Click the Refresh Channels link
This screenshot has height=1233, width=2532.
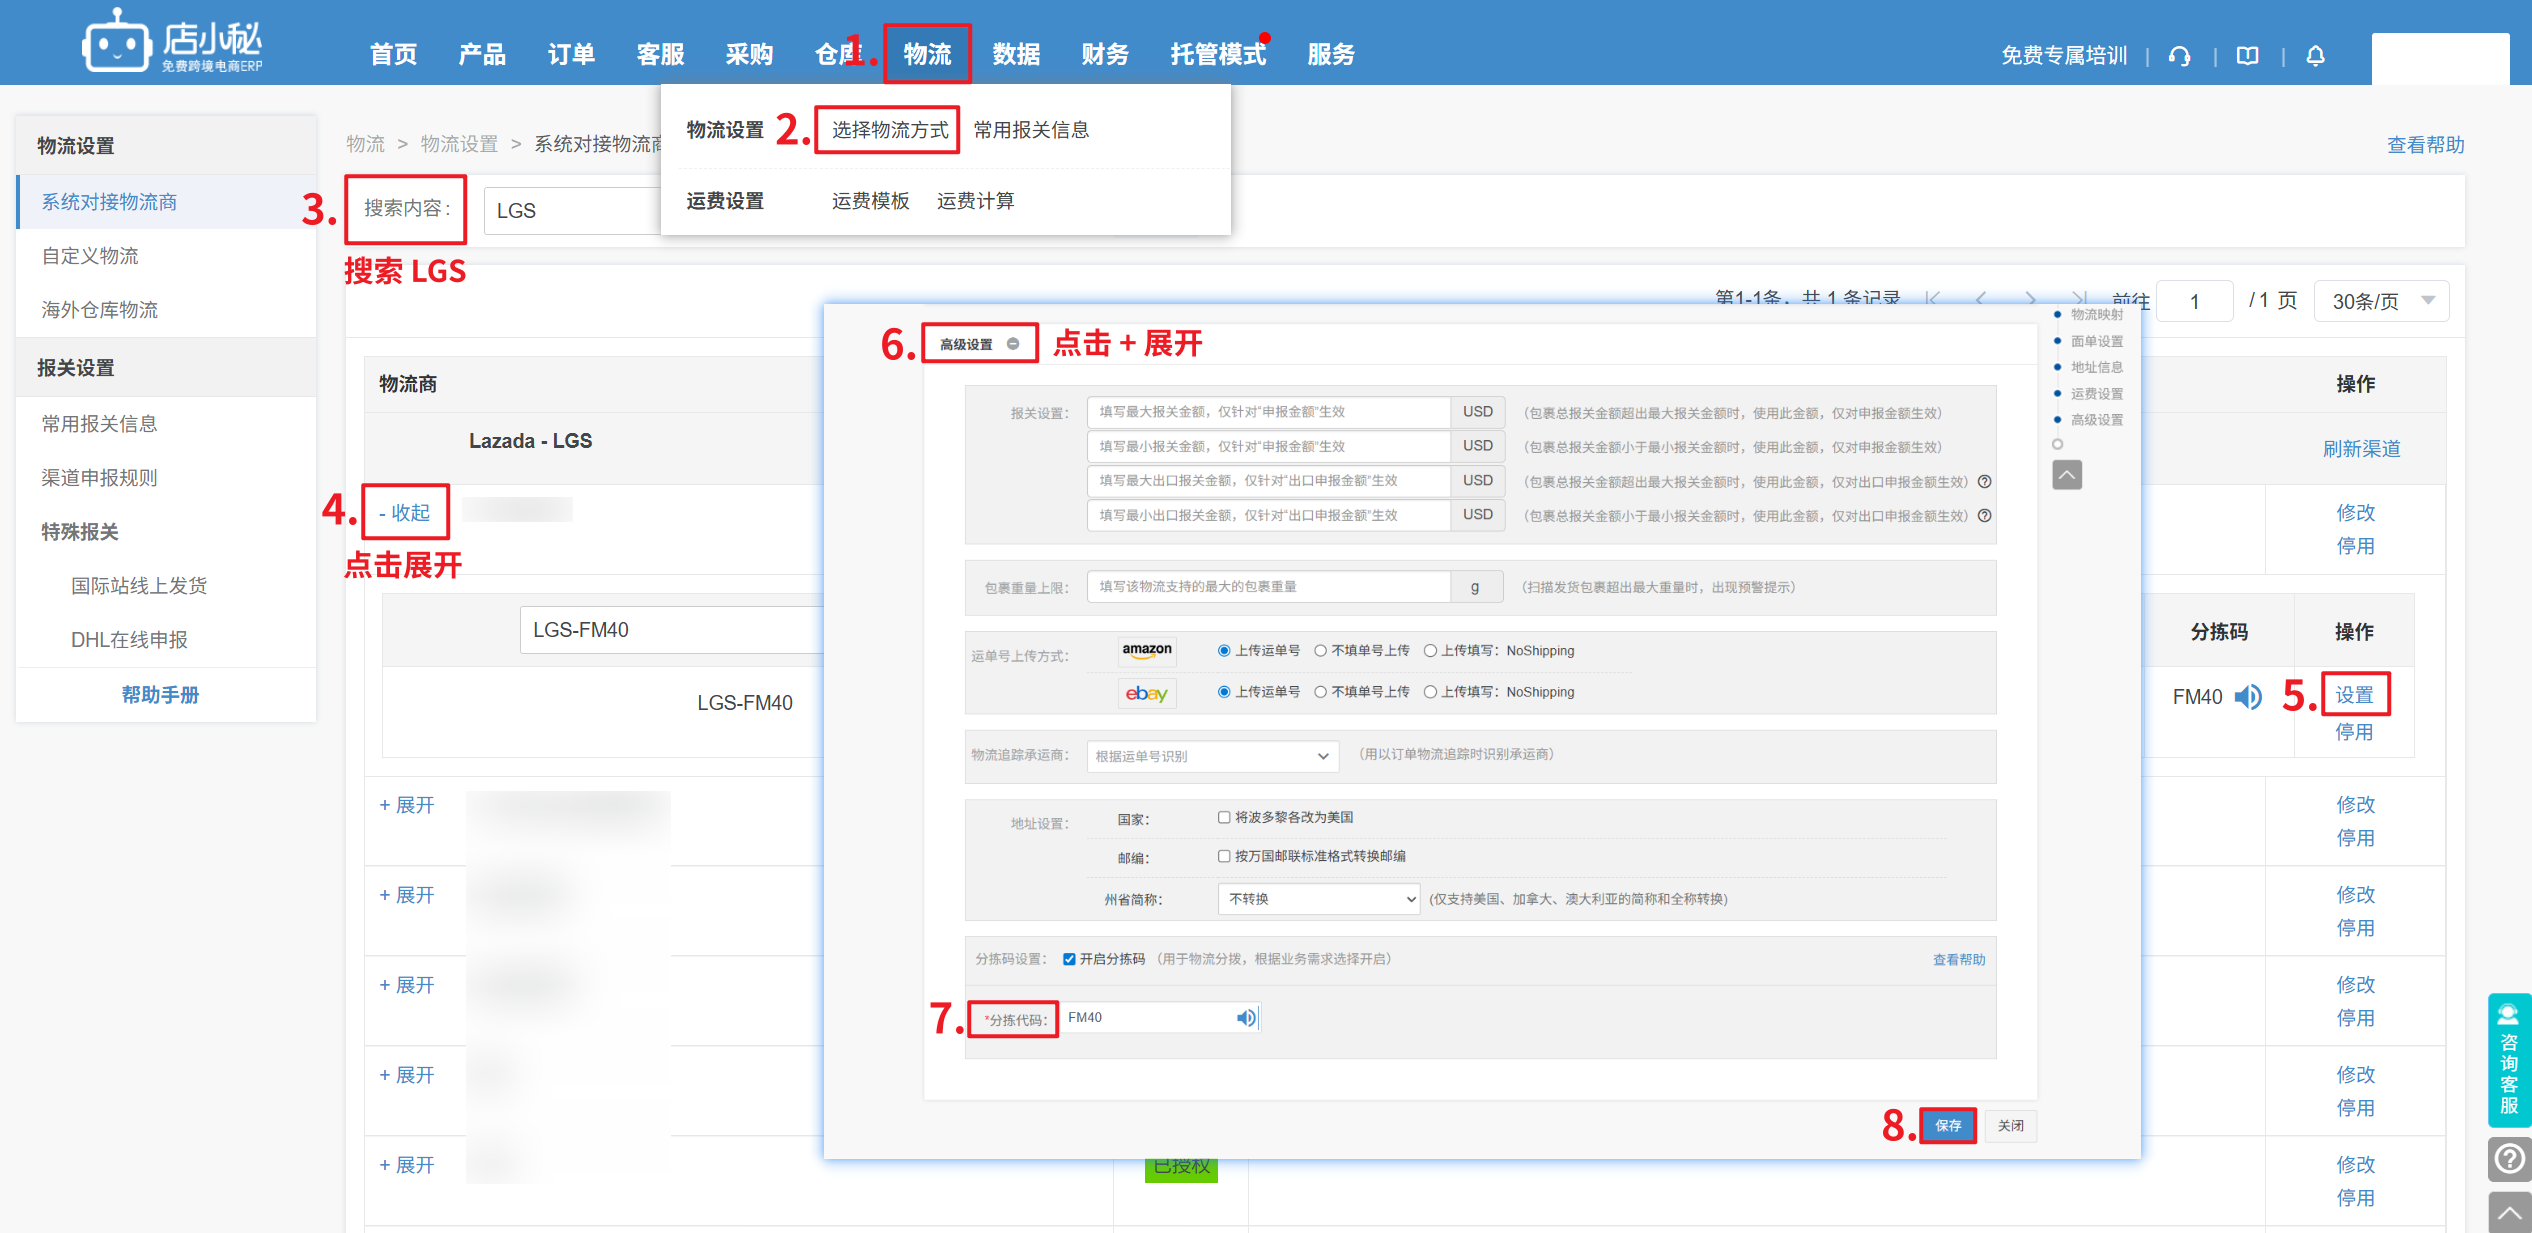pyautogui.click(x=2361, y=449)
